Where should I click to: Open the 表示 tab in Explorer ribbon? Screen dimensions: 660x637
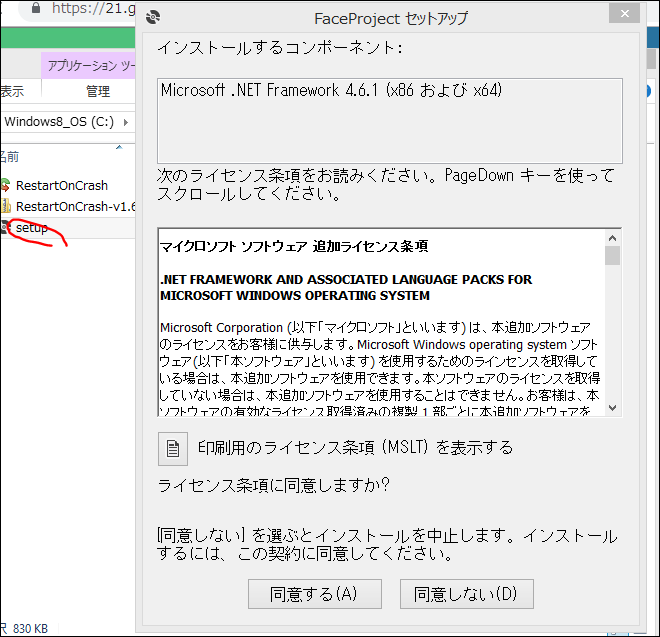point(12,91)
